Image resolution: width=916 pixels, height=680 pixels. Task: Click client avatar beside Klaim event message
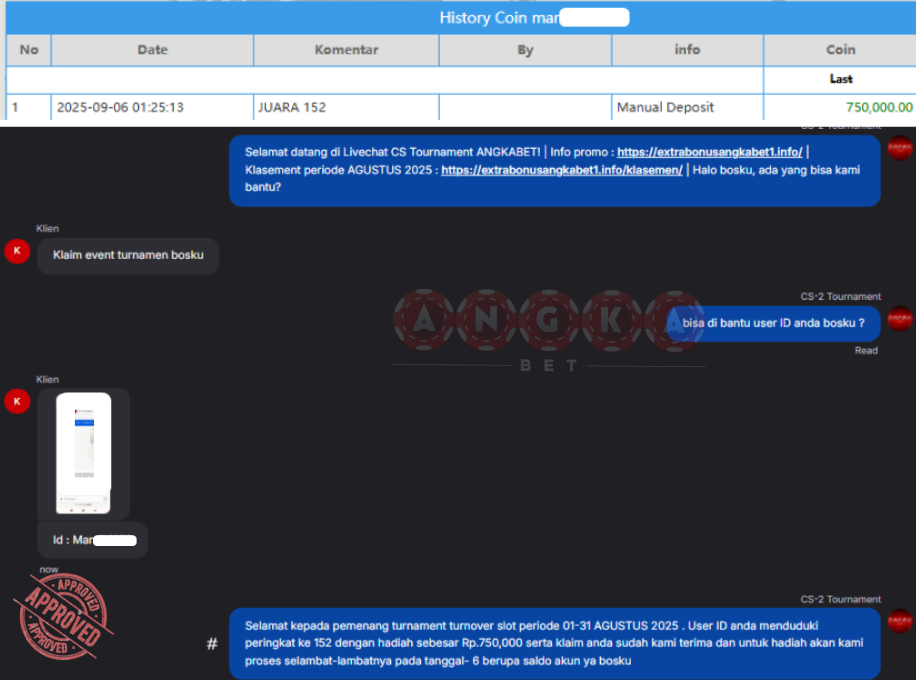coord(17,251)
